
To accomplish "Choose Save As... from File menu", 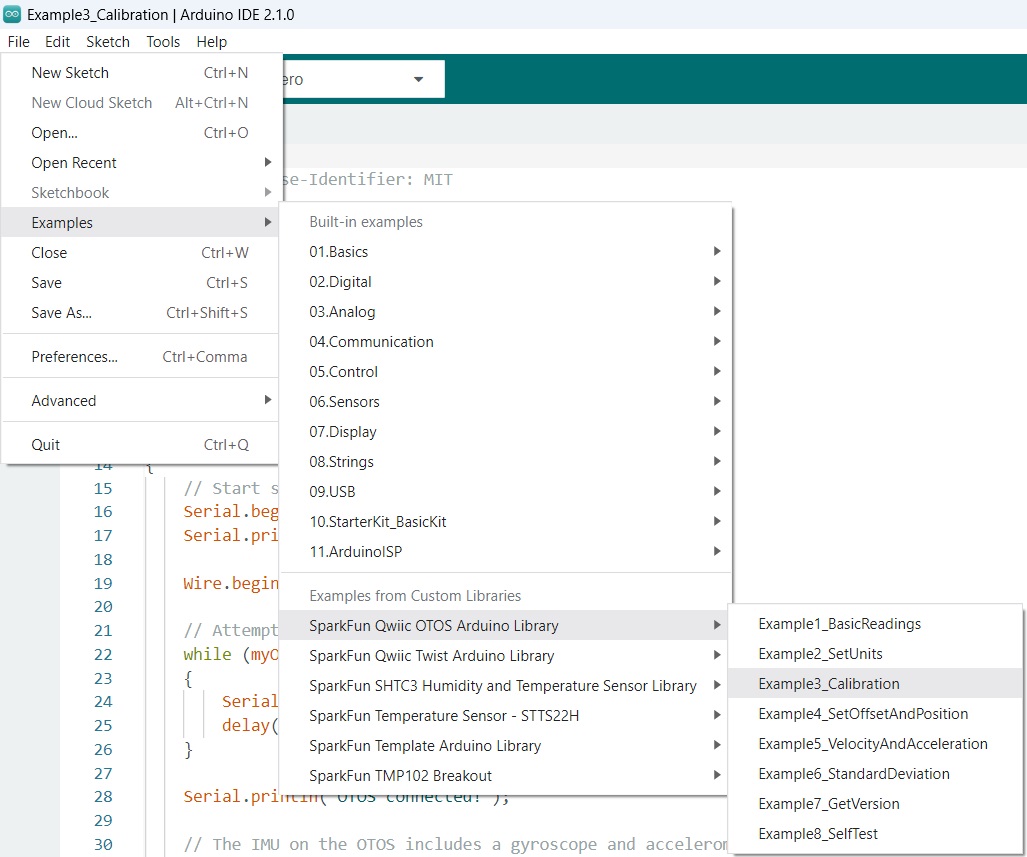I will coord(62,313).
